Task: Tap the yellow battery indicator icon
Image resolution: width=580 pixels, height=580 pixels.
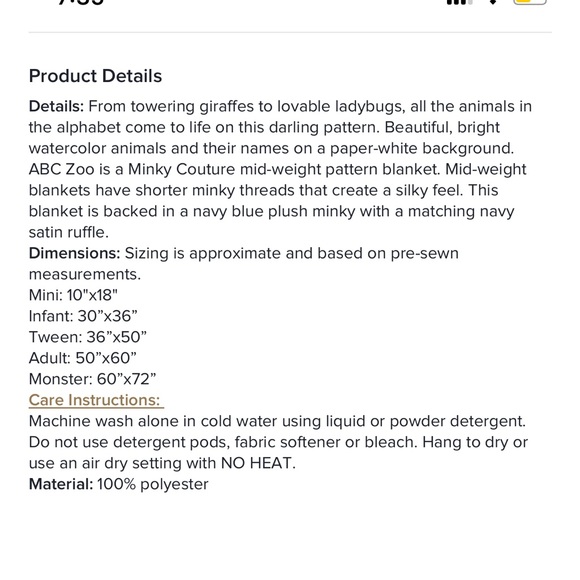Action: click(x=530, y=2)
